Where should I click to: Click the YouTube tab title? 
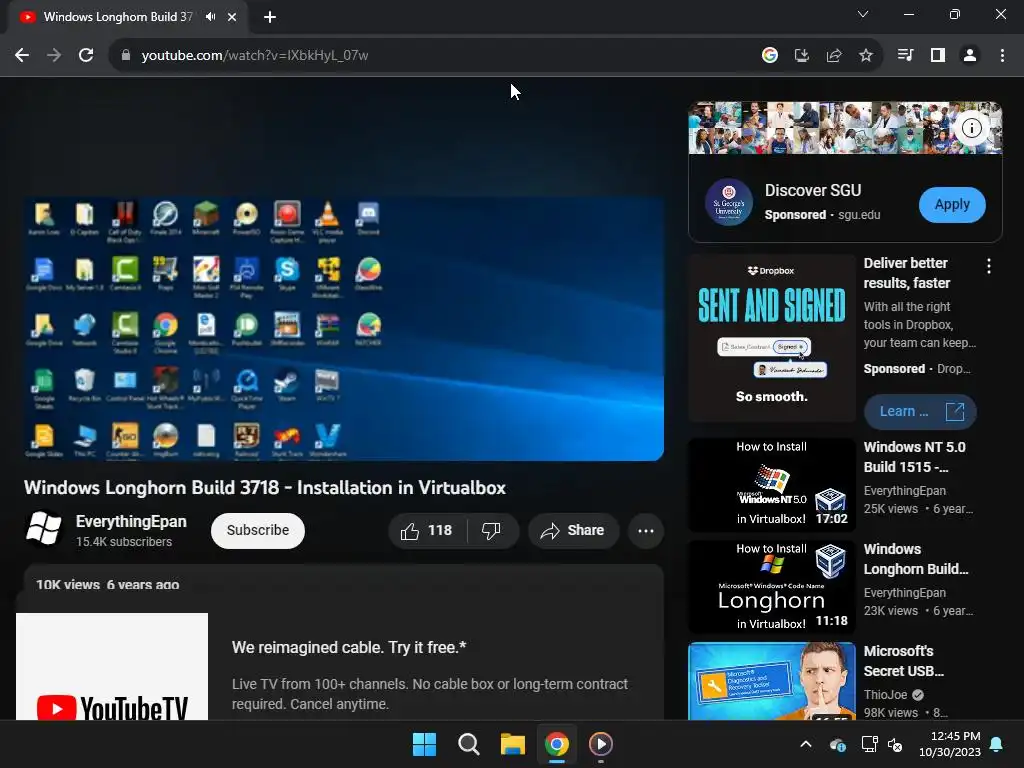[x=118, y=17]
